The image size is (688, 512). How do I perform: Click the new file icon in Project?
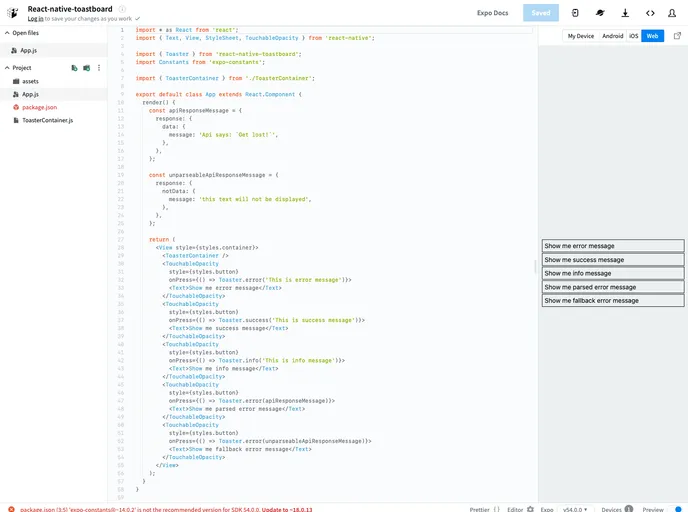(74, 68)
